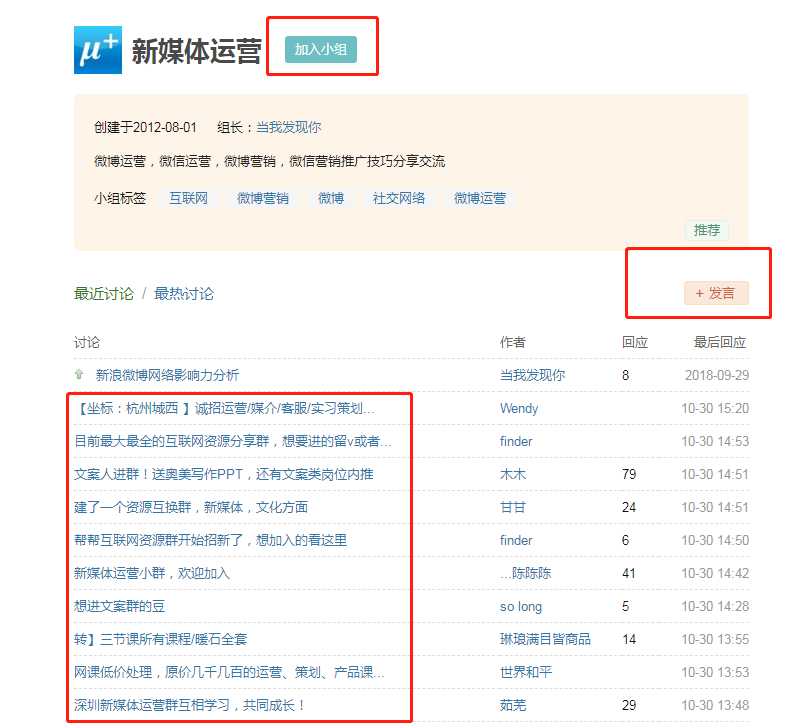The image size is (788, 726).
Task: Open author 琳琅满目皆商品's profile
Action: (x=545, y=639)
